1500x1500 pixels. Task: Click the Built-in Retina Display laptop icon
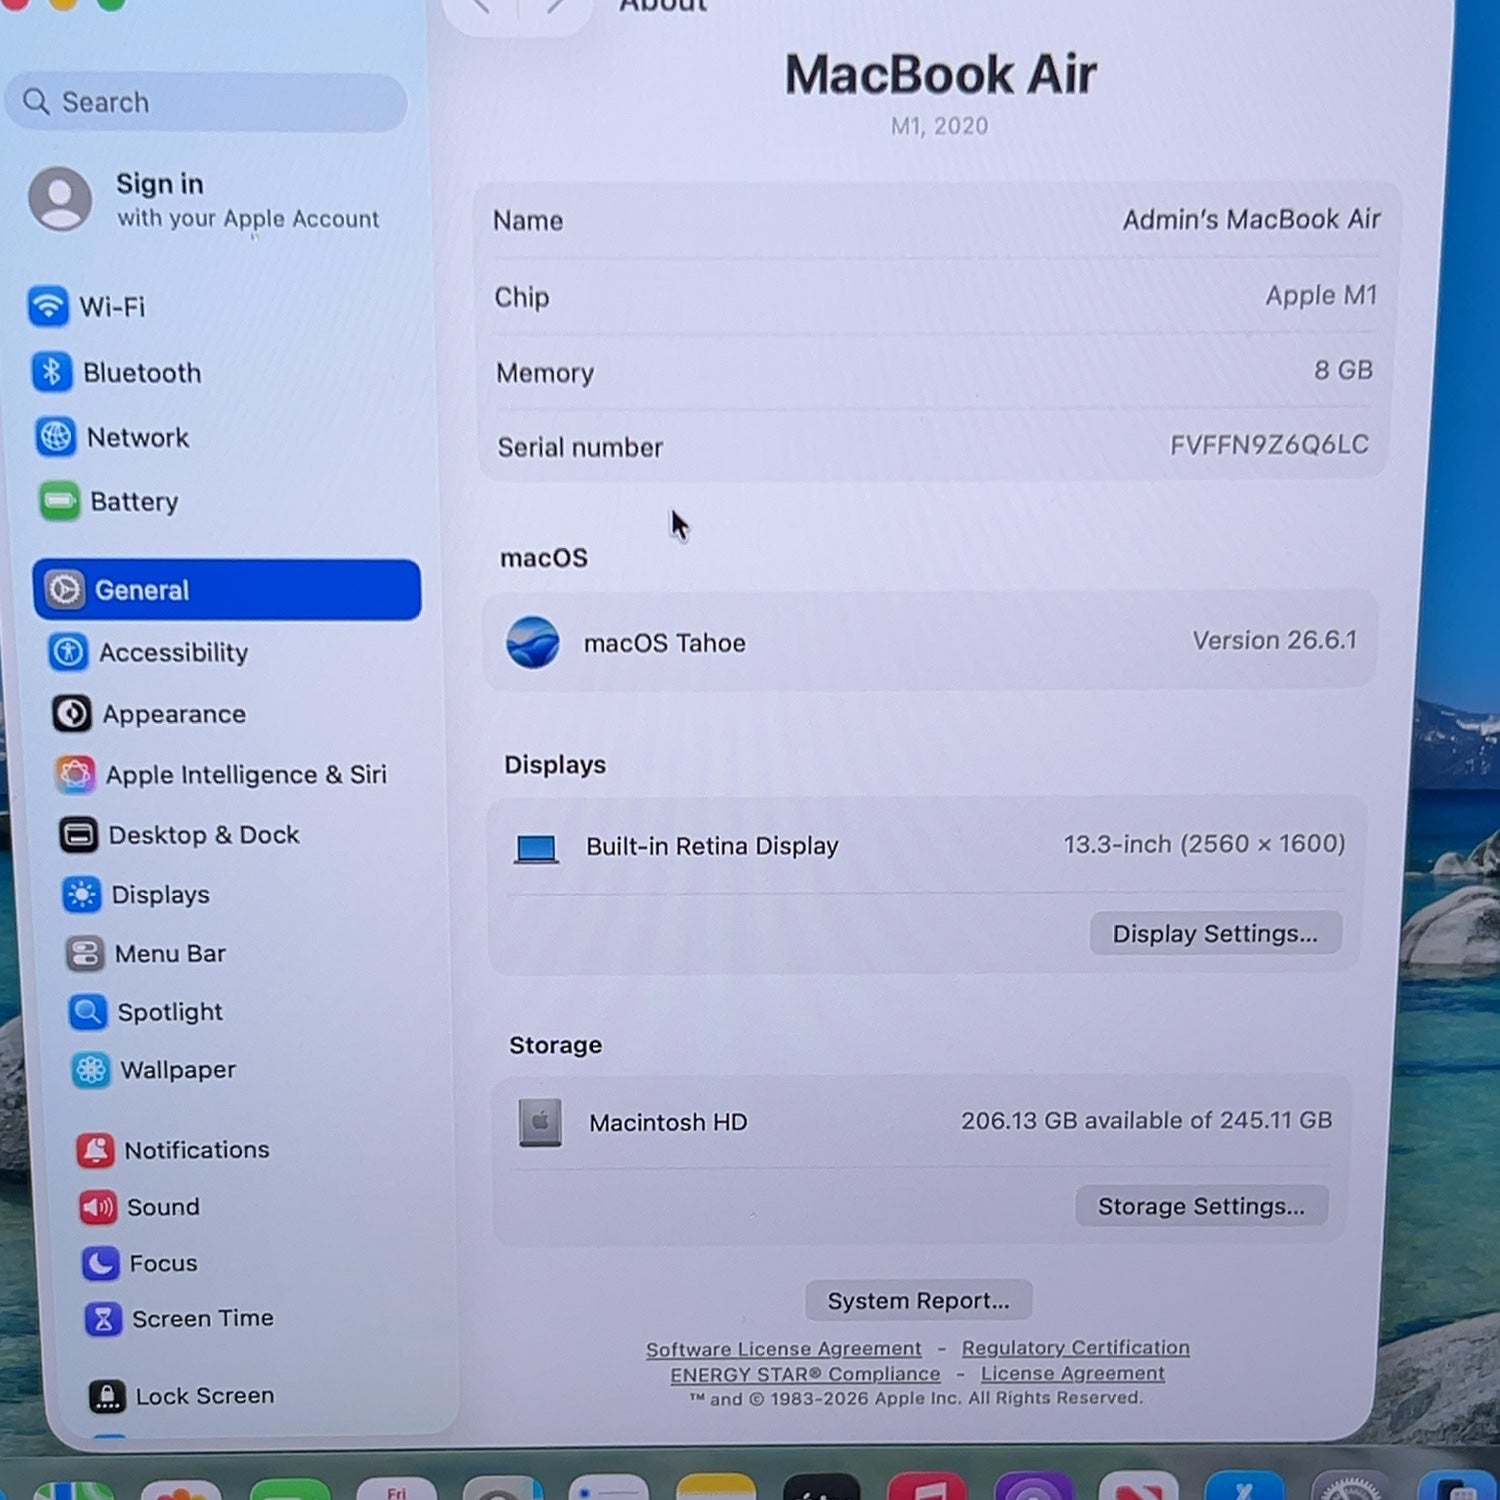(536, 849)
